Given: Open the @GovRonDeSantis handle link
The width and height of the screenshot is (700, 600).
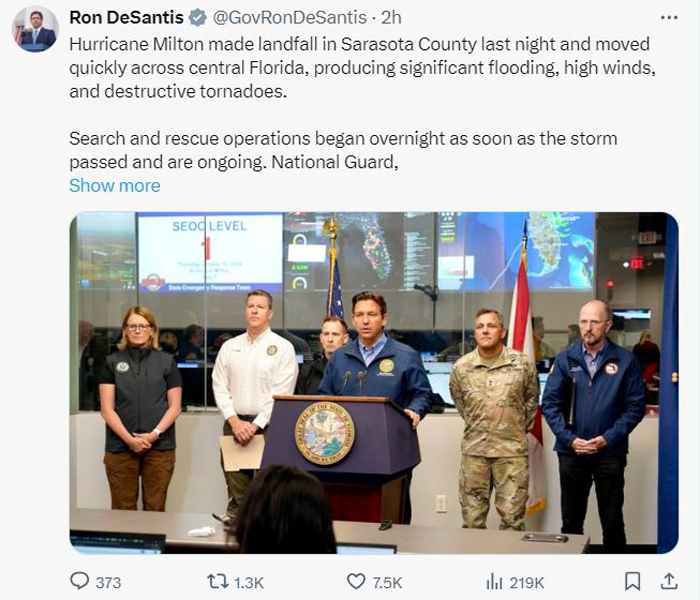Looking at the screenshot, I should (289, 18).
